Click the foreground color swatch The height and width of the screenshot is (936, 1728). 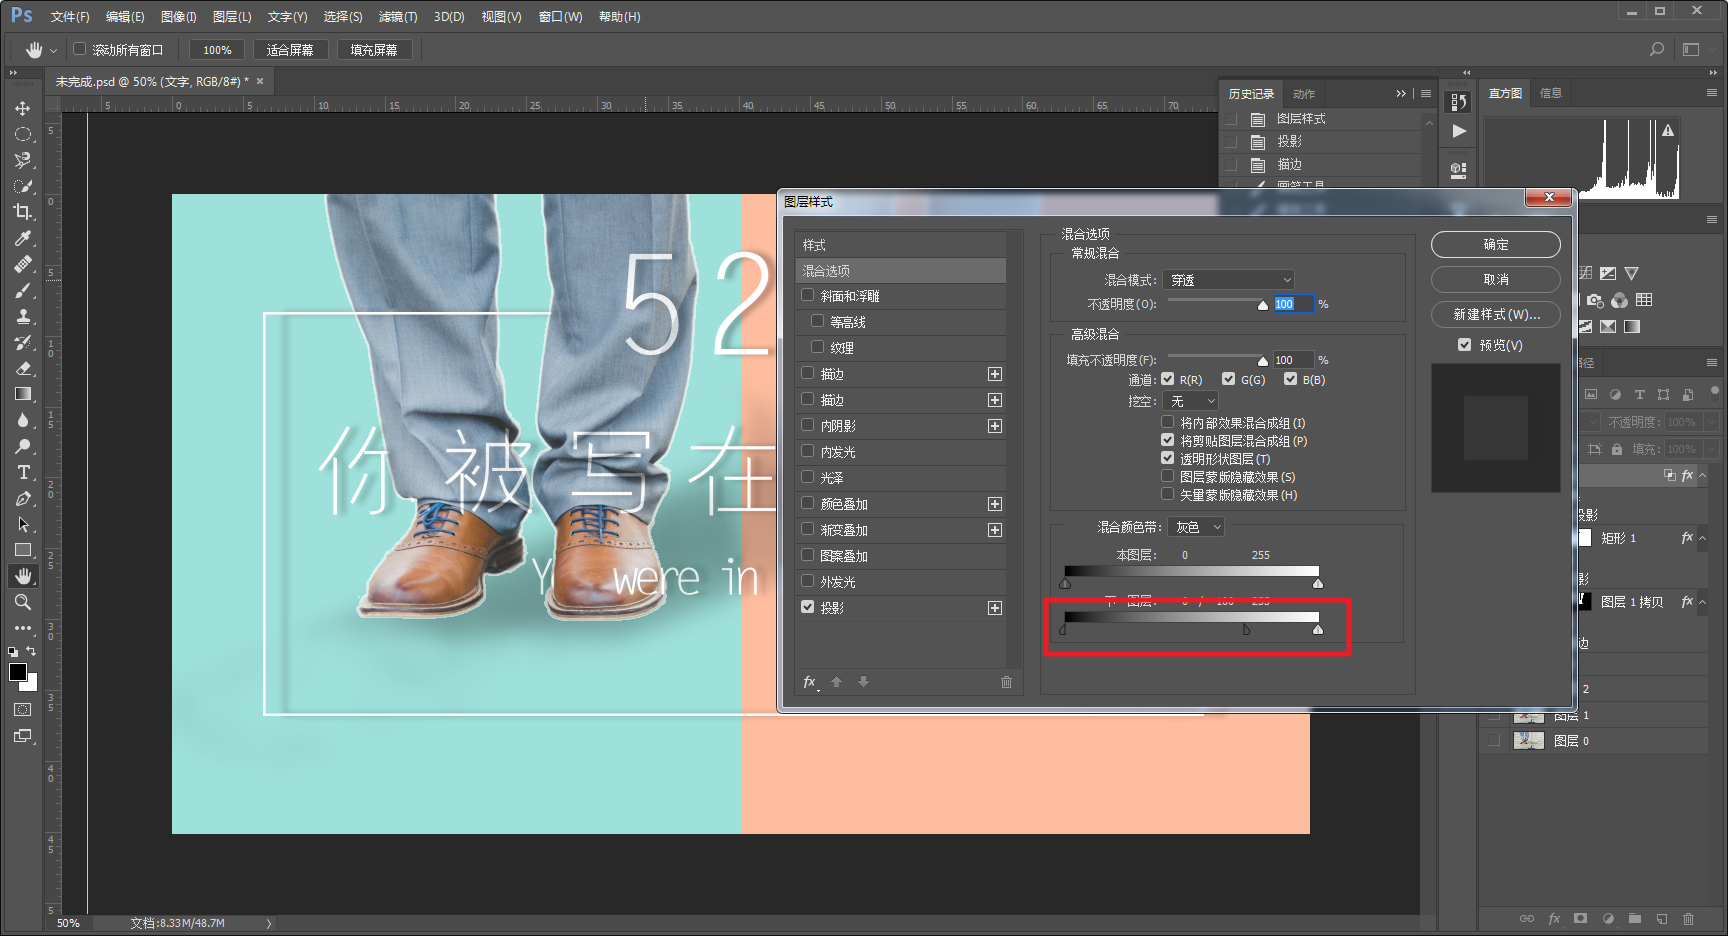pyautogui.click(x=18, y=672)
